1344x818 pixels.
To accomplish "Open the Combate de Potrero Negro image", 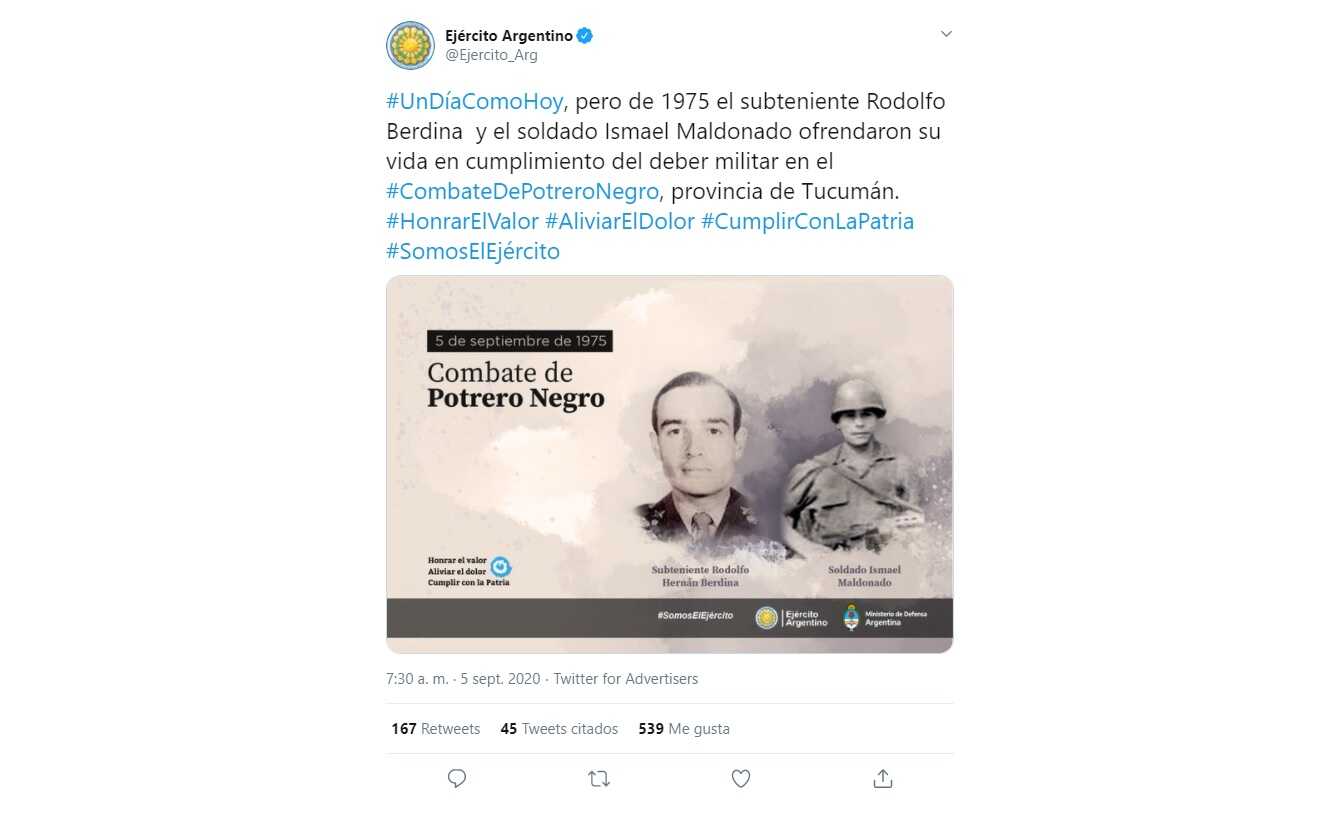I will click(669, 465).
